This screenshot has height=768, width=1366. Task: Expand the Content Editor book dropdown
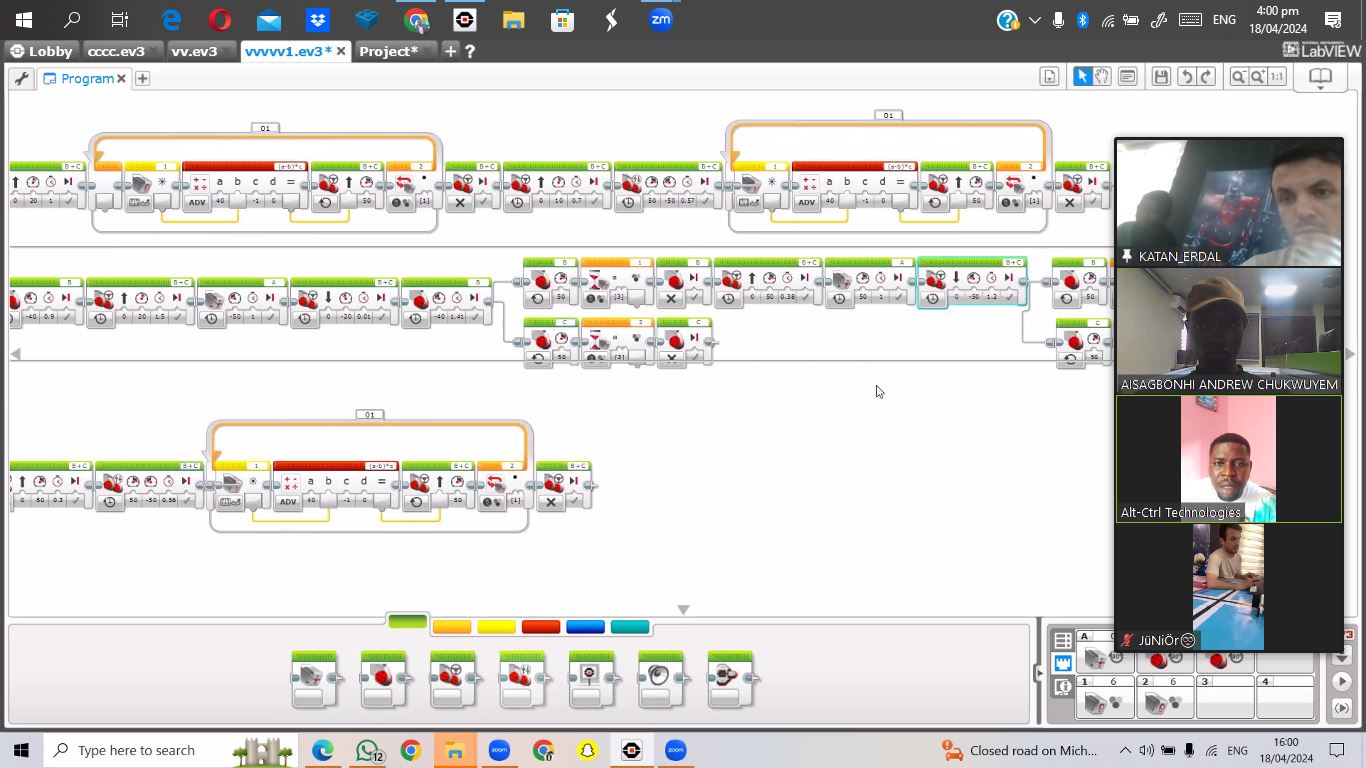(1321, 79)
